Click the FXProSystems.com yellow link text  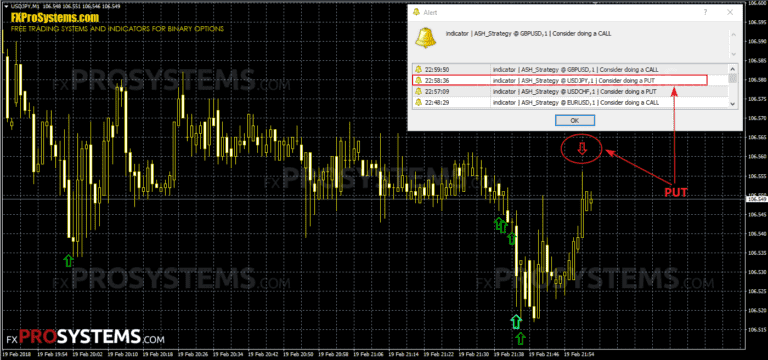(55, 18)
